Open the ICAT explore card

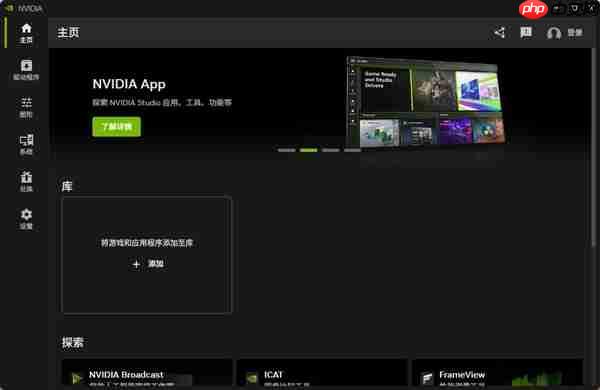(x=322, y=374)
